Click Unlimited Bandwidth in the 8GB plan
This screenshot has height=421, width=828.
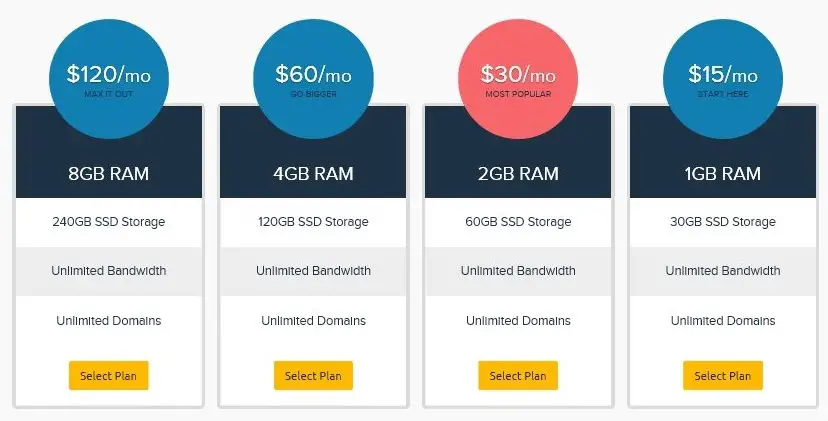click(x=109, y=271)
